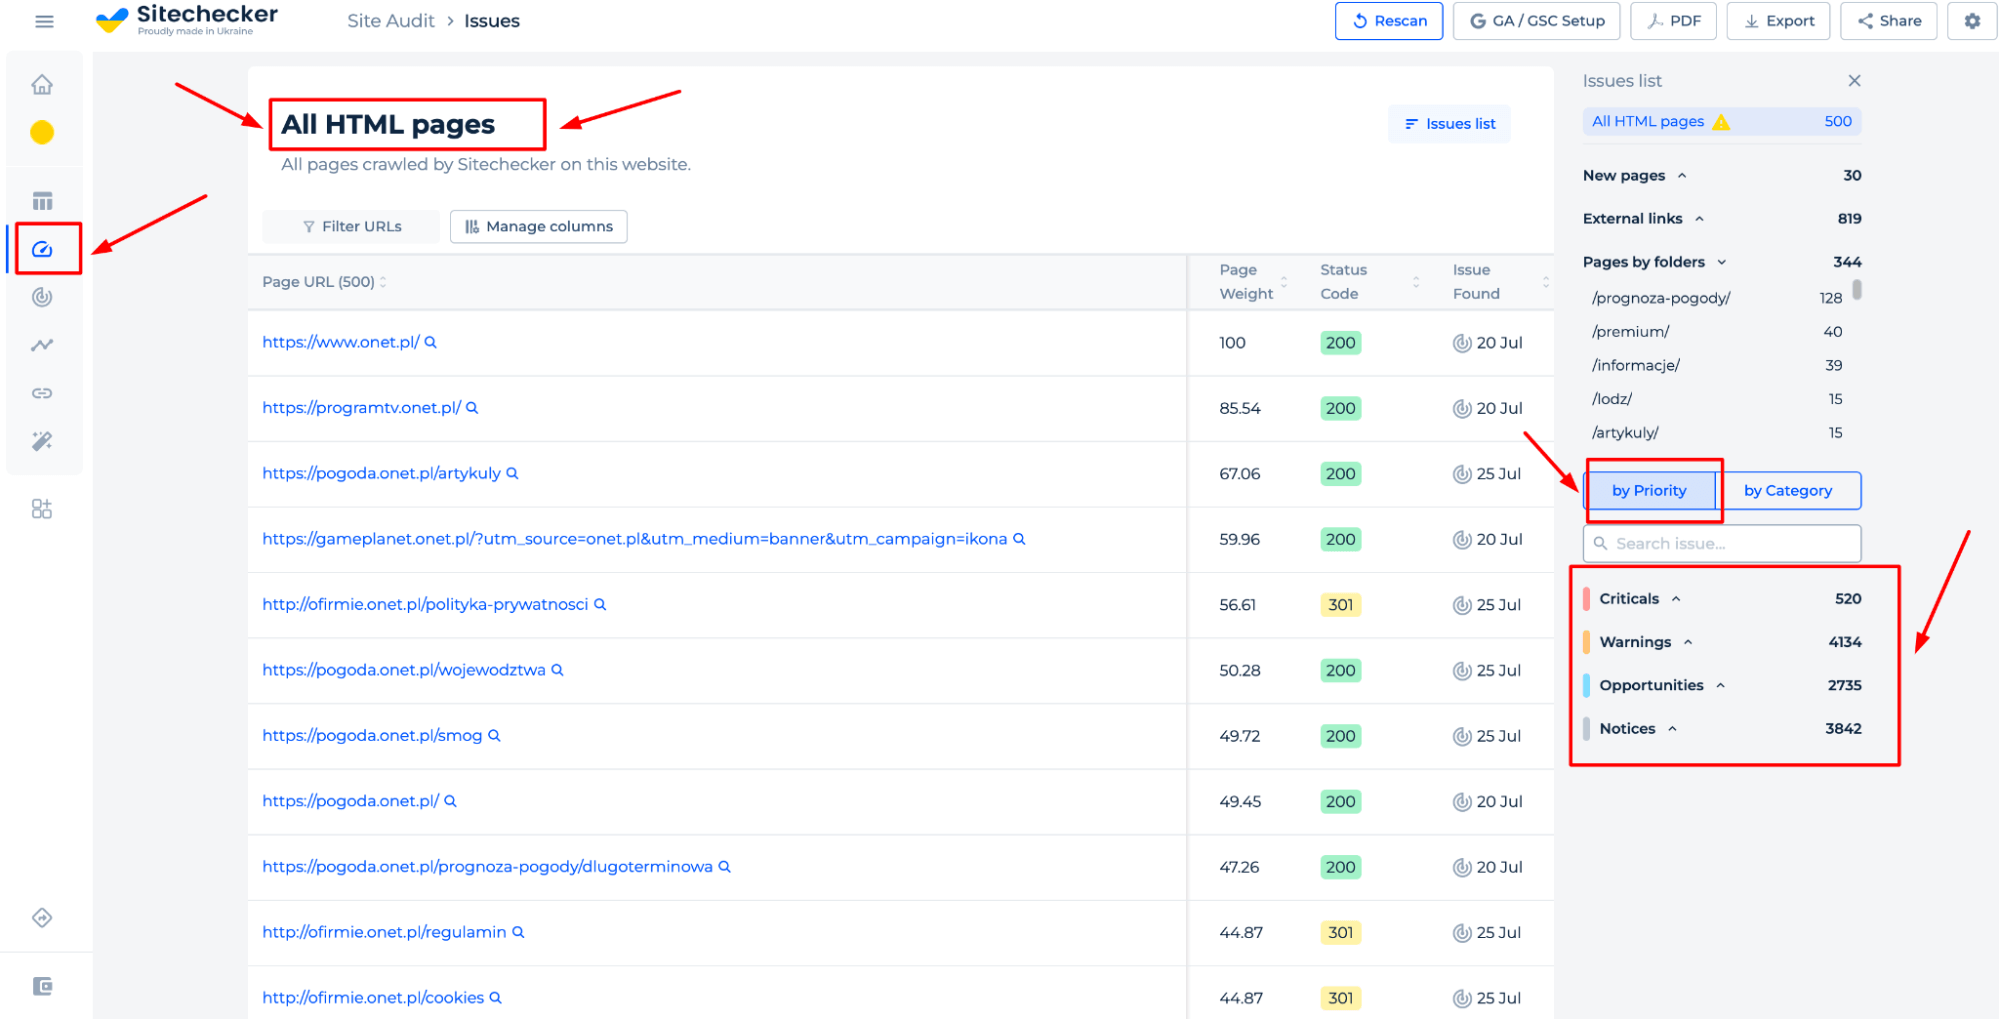This screenshot has height=1020, width=1999.
Task: Click the blue Opportunities color marker
Action: pyautogui.click(x=1587, y=686)
